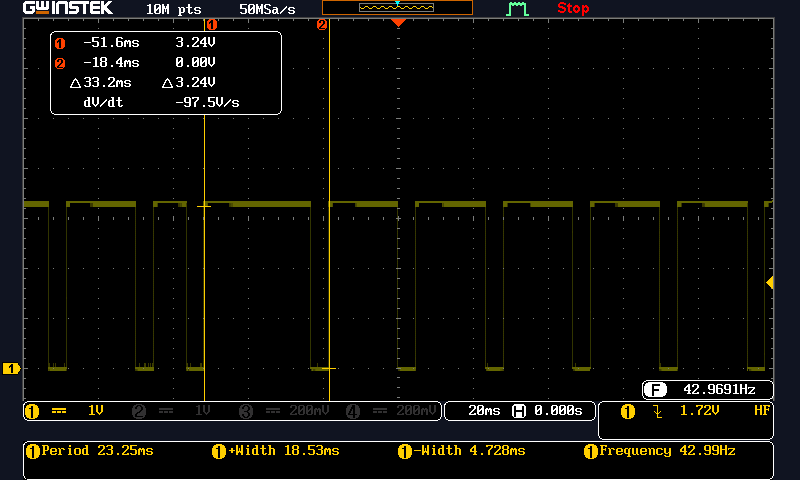The width and height of the screenshot is (800, 480).
Task: Click the yellow trigger level arrow
Action: 770,283
